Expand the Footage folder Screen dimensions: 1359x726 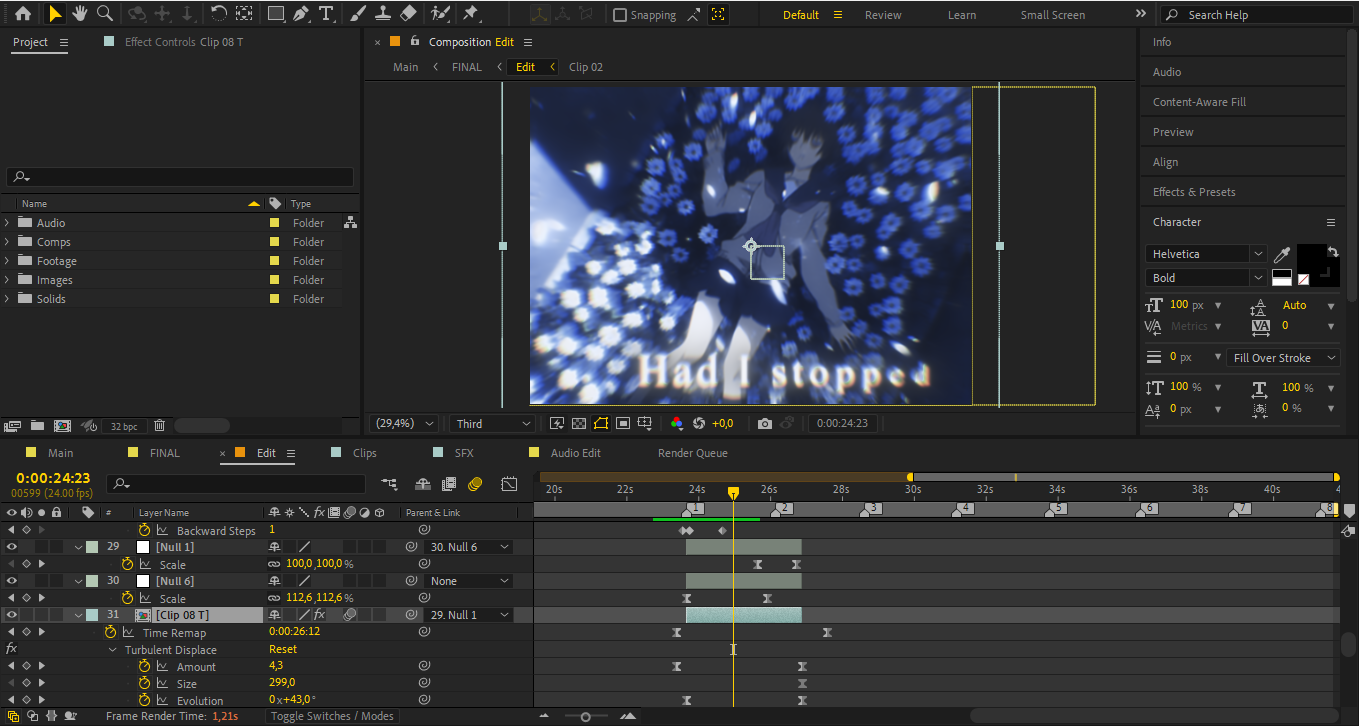[8, 261]
